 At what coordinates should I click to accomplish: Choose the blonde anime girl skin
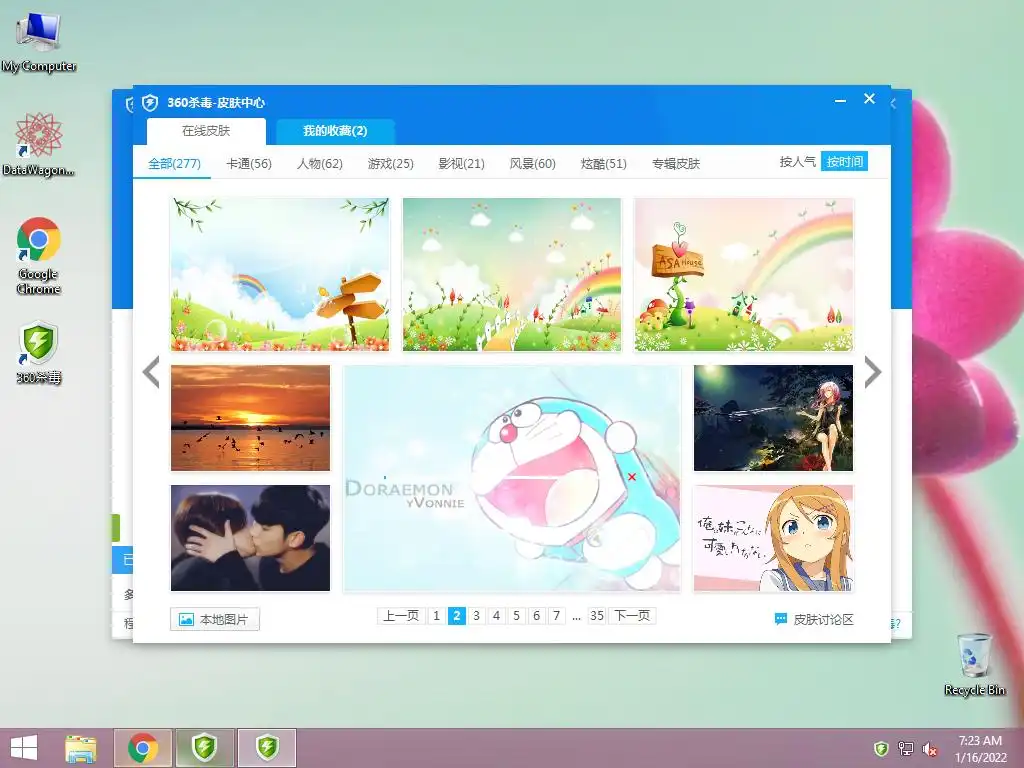click(773, 538)
